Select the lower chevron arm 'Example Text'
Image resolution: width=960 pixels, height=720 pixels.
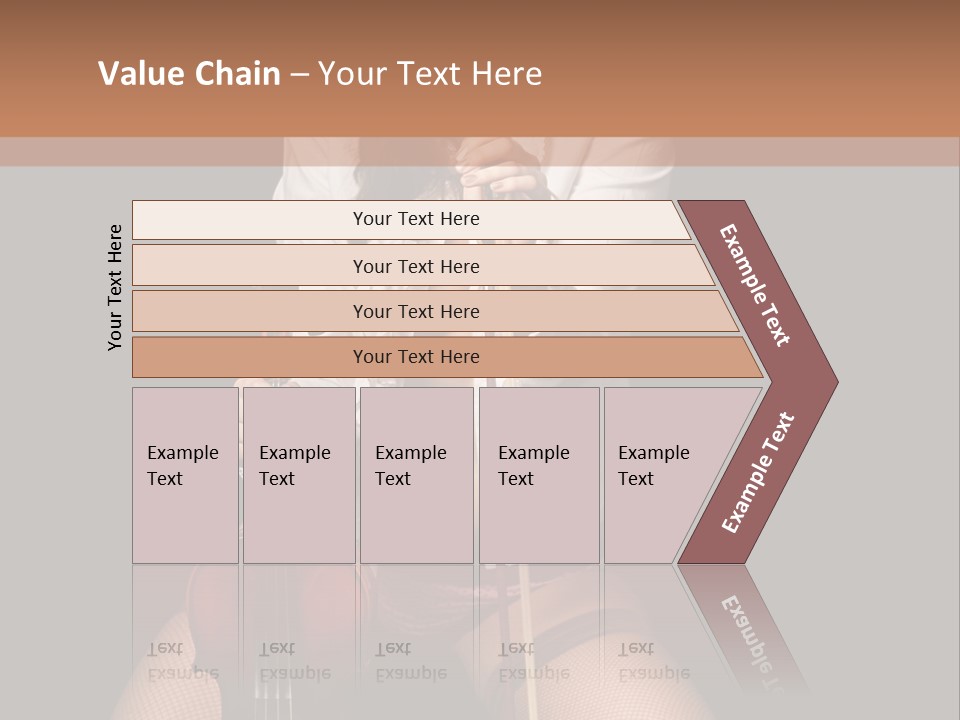click(758, 472)
